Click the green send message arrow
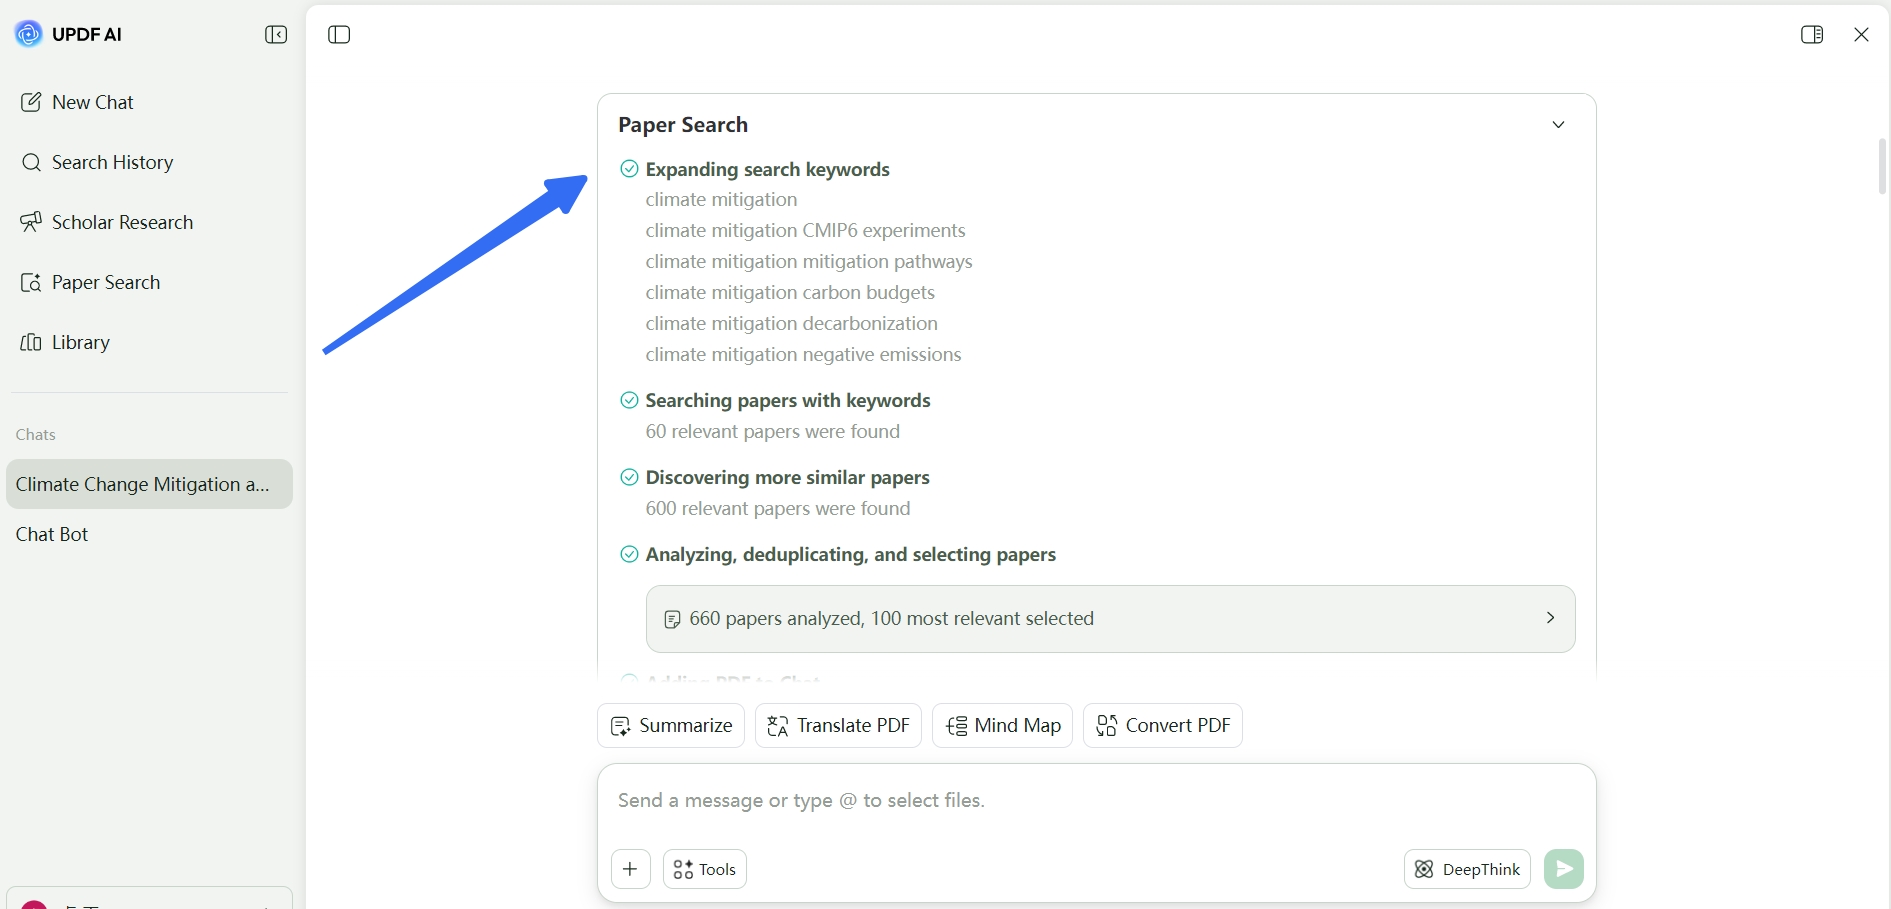This screenshot has height=909, width=1891. point(1563,869)
